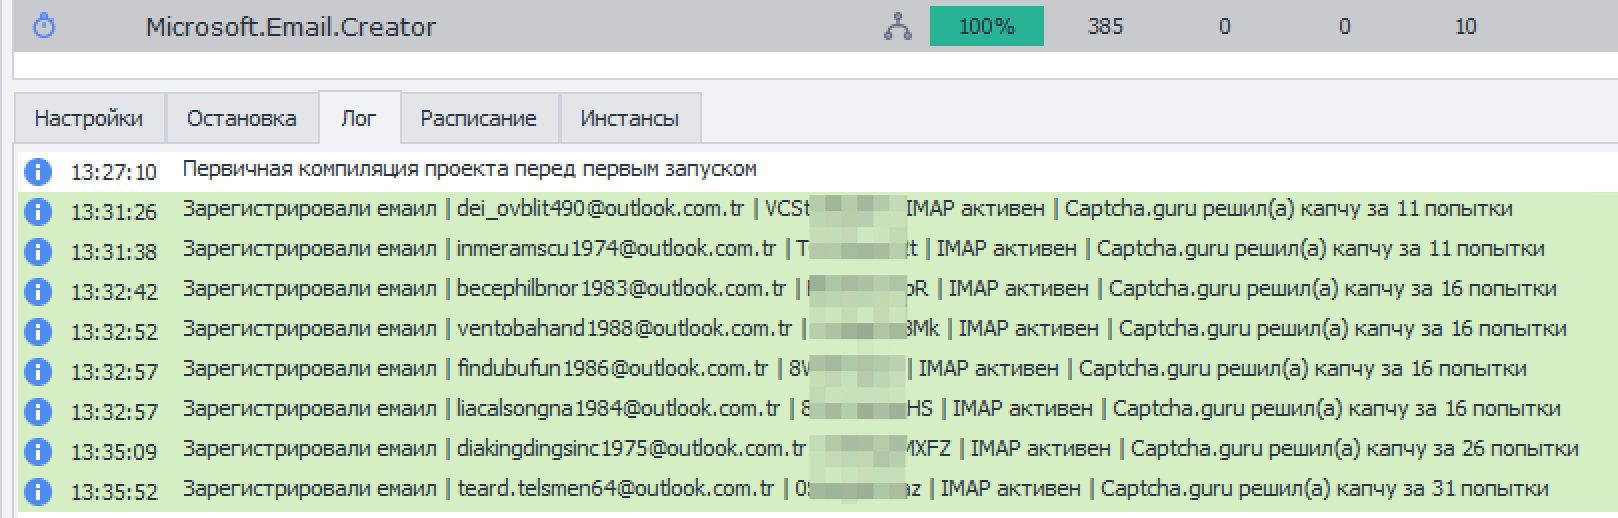The image size is (1618, 518).
Task: Click info icon of the 13:35:52 entry
Action: click(x=37, y=491)
